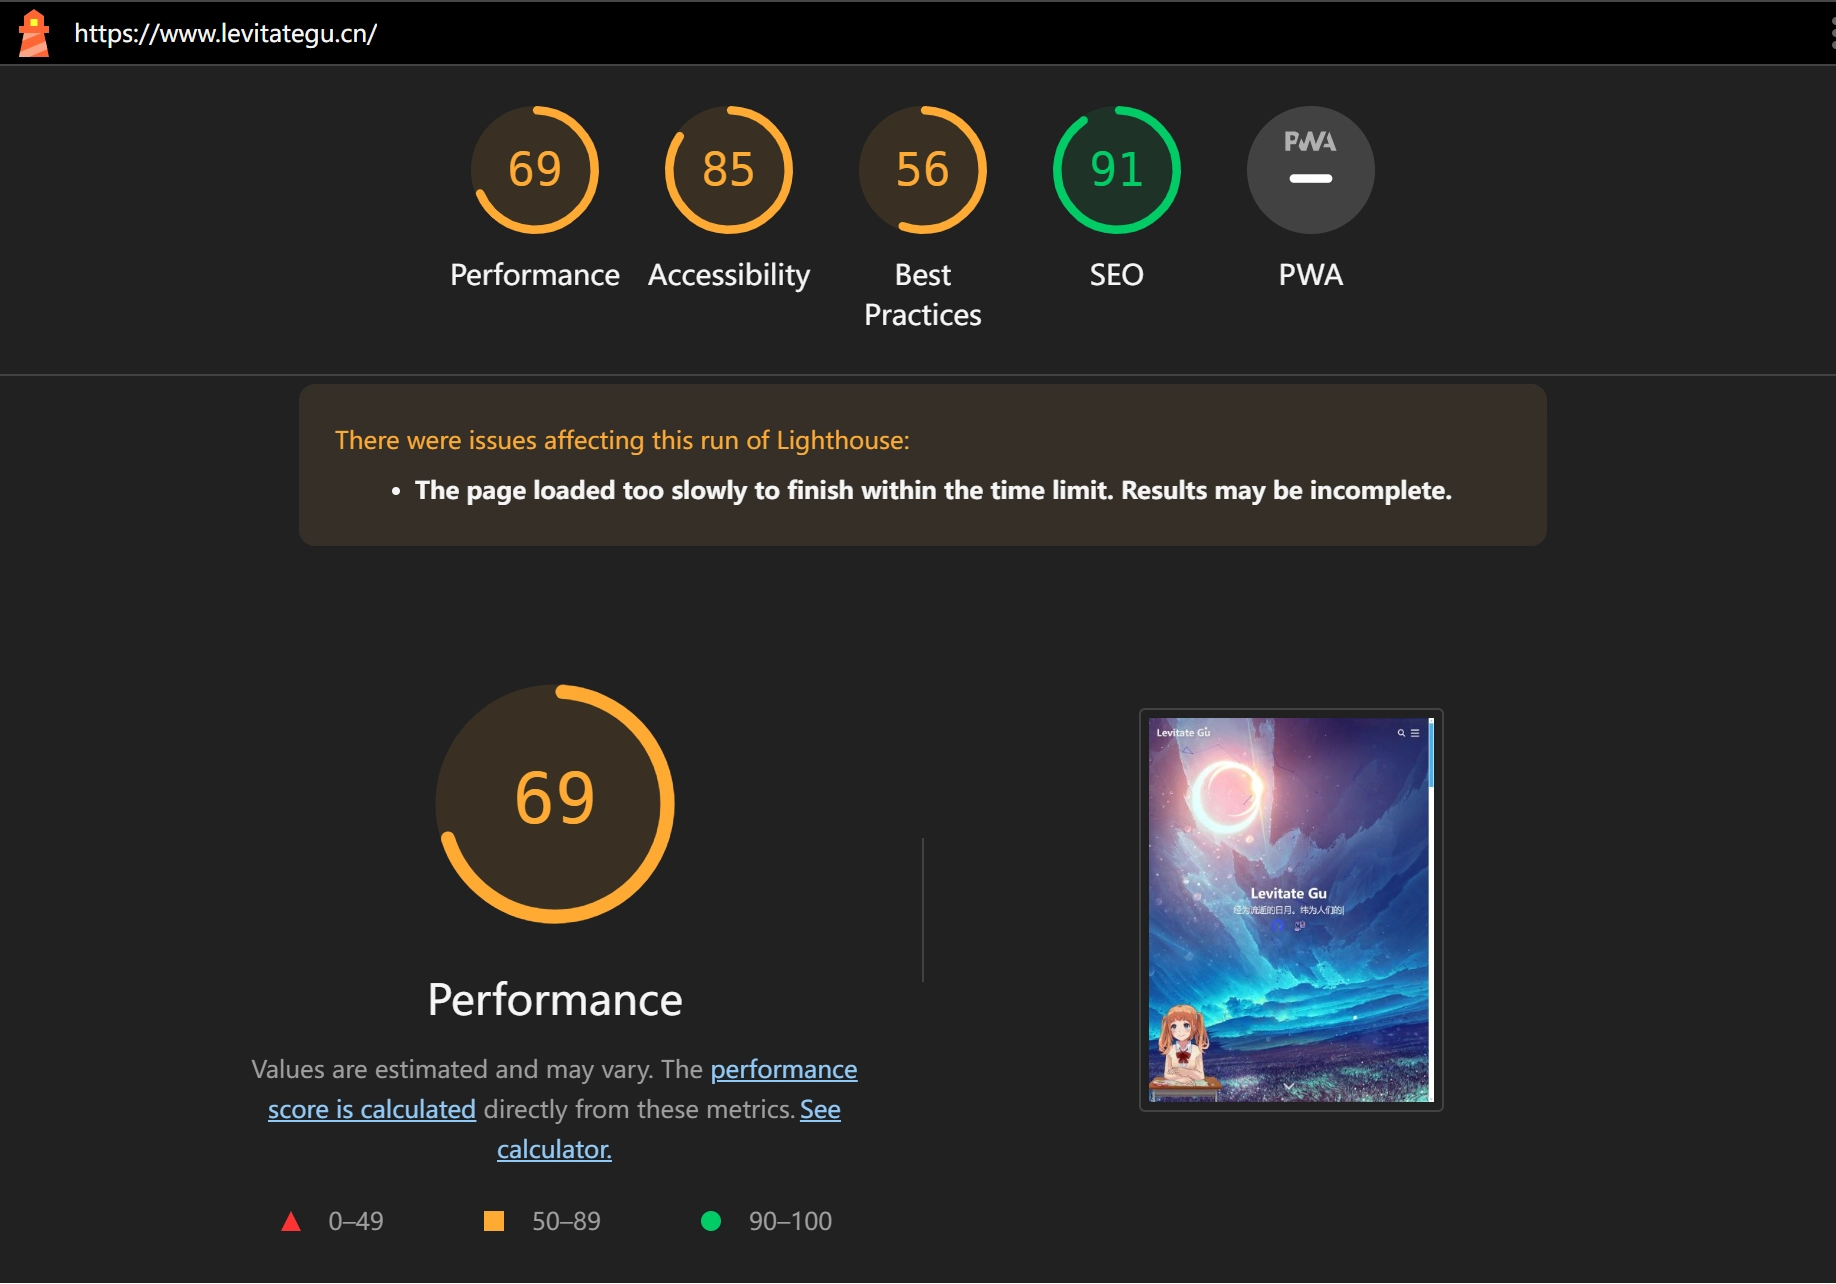Screen dimensions: 1836x1284
Task: Open the PWA category badge
Action: click(x=1310, y=170)
